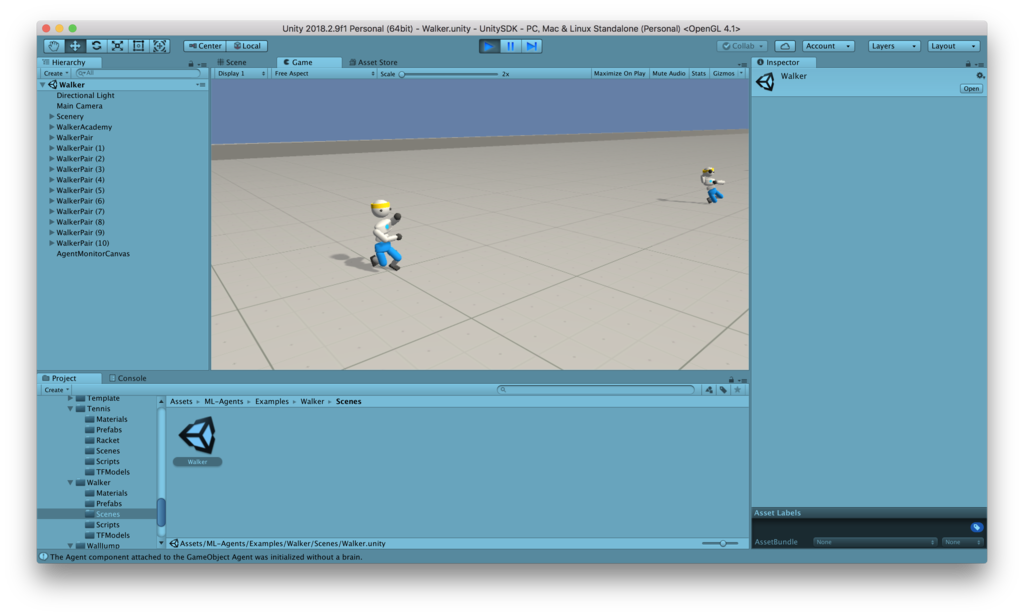Screen dimensions: 1024x616
Task: Click the blue asset label tag icon
Action: pyautogui.click(x=976, y=527)
